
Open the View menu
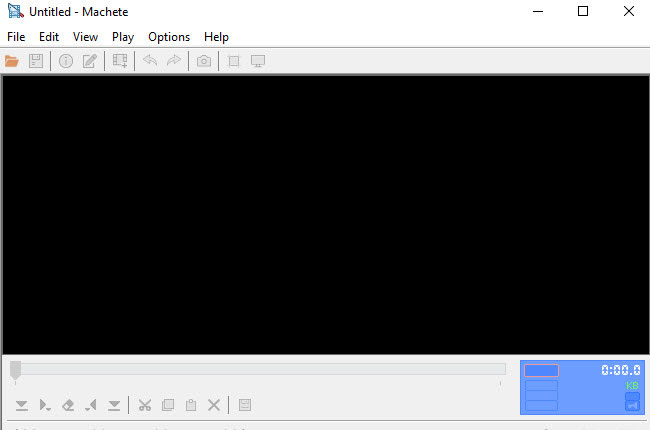(85, 37)
